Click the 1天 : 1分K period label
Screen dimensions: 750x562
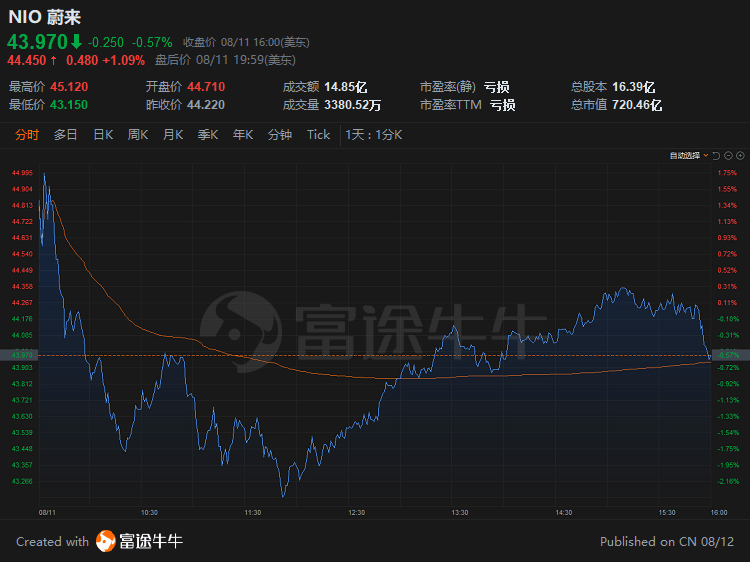[374, 135]
